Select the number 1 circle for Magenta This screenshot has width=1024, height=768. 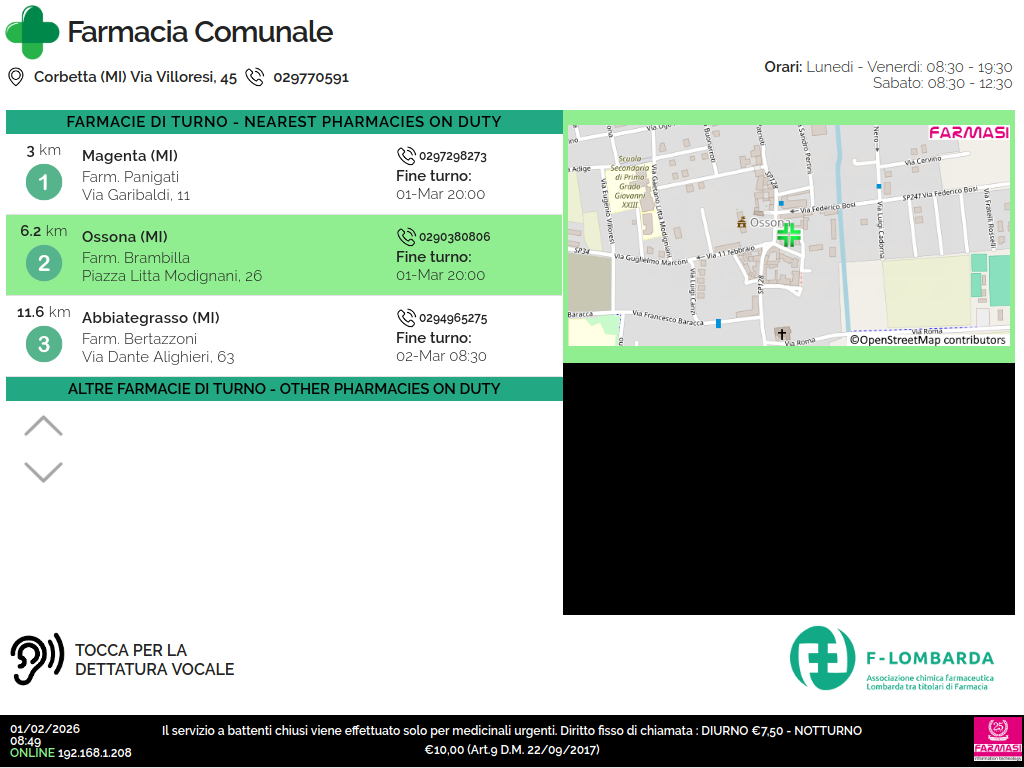pyautogui.click(x=43, y=183)
